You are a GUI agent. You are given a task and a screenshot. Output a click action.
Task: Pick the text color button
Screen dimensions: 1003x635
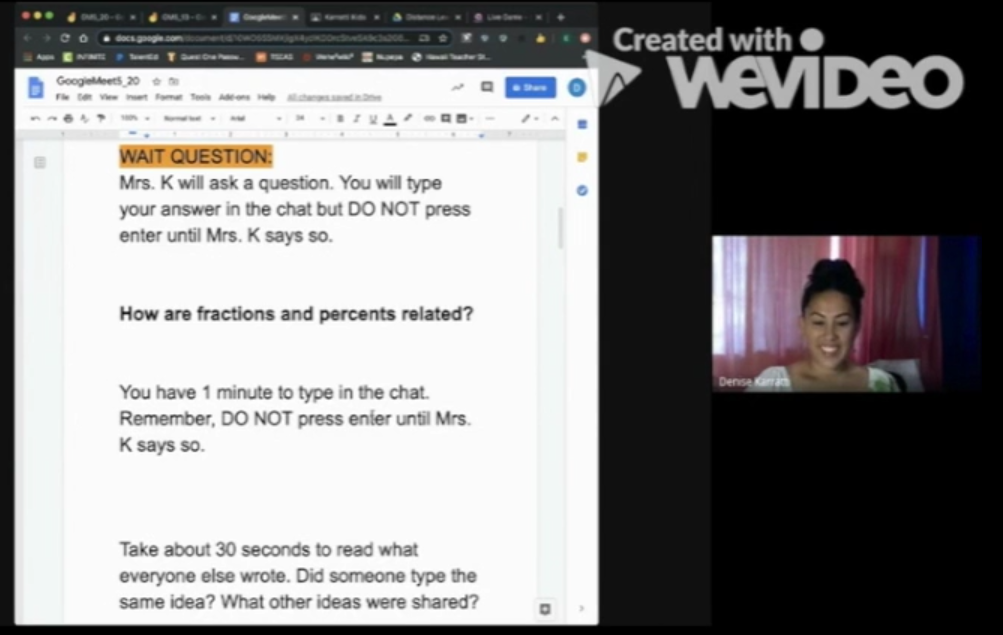click(x=390, y=118)
